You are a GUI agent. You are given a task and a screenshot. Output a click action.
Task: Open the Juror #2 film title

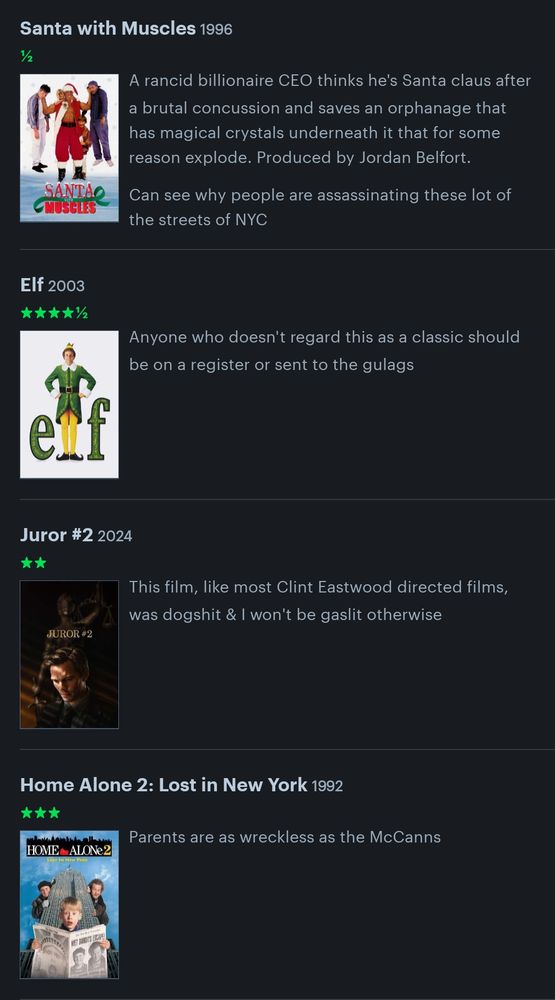[x=57, y=534]
